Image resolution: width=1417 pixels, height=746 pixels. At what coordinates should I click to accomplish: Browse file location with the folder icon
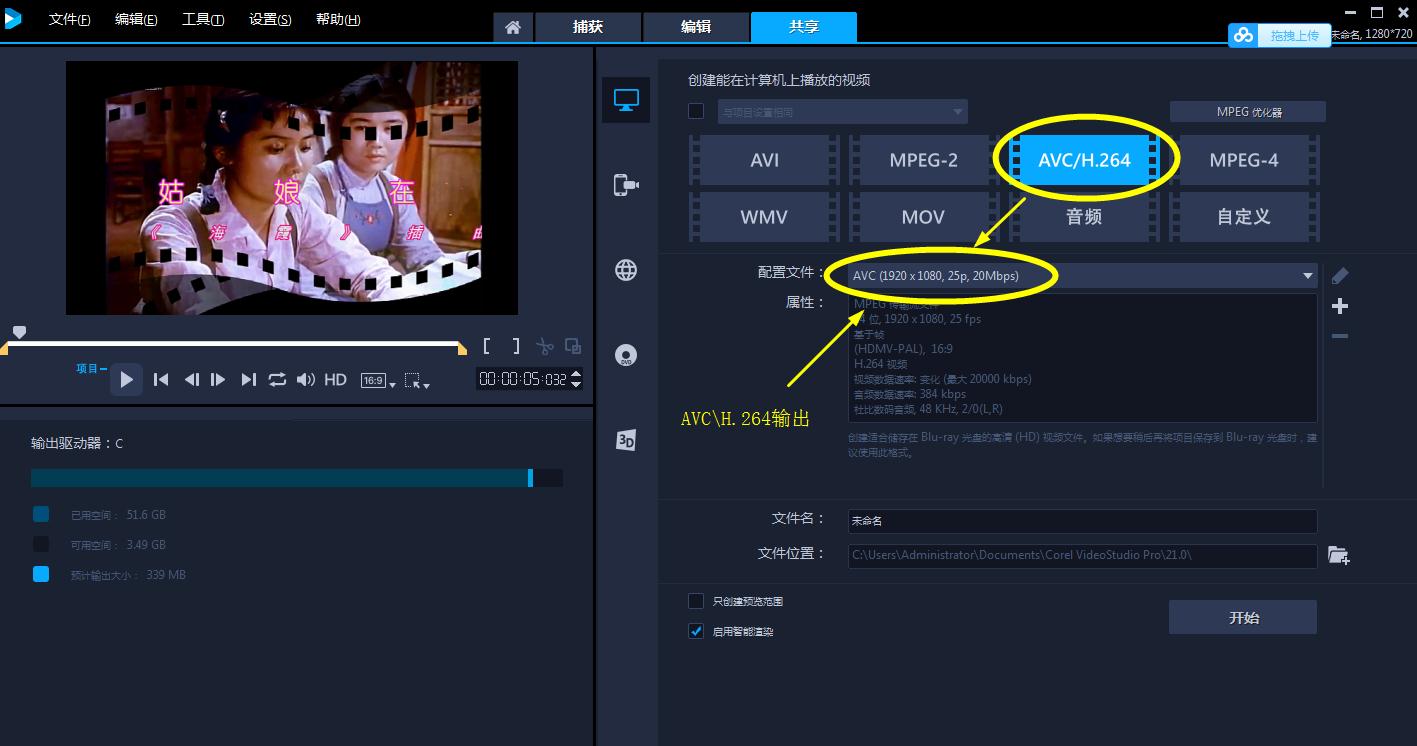coord(1338,556)
